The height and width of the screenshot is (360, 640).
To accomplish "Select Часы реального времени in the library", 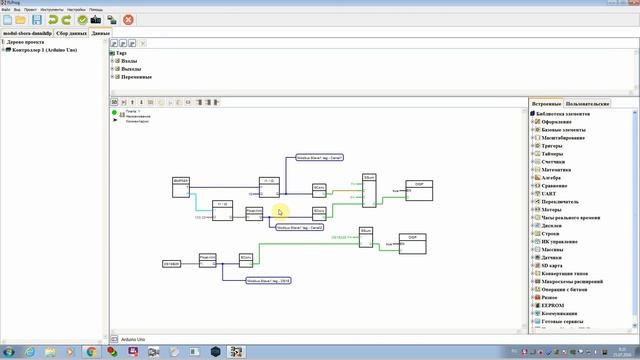I will pyautogui.click(x=571, y=218).
